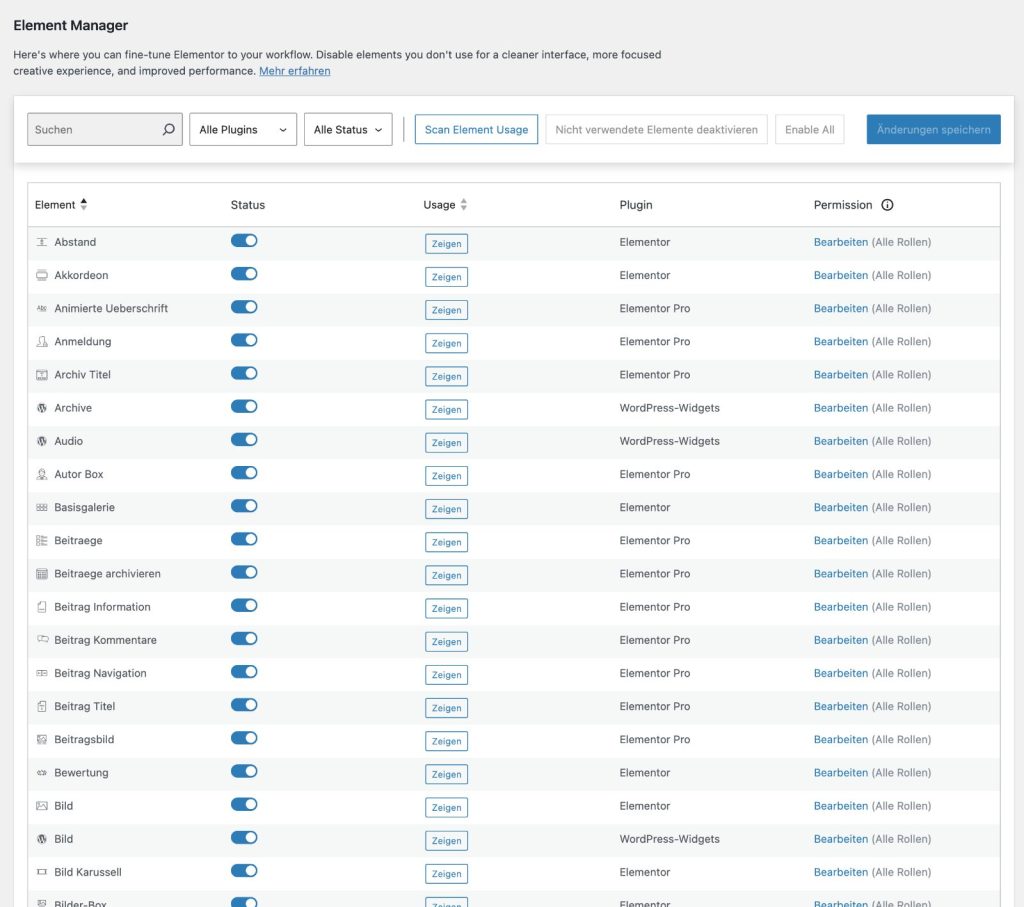
Task: Click the Permission info icon
Action: point(887,205)
